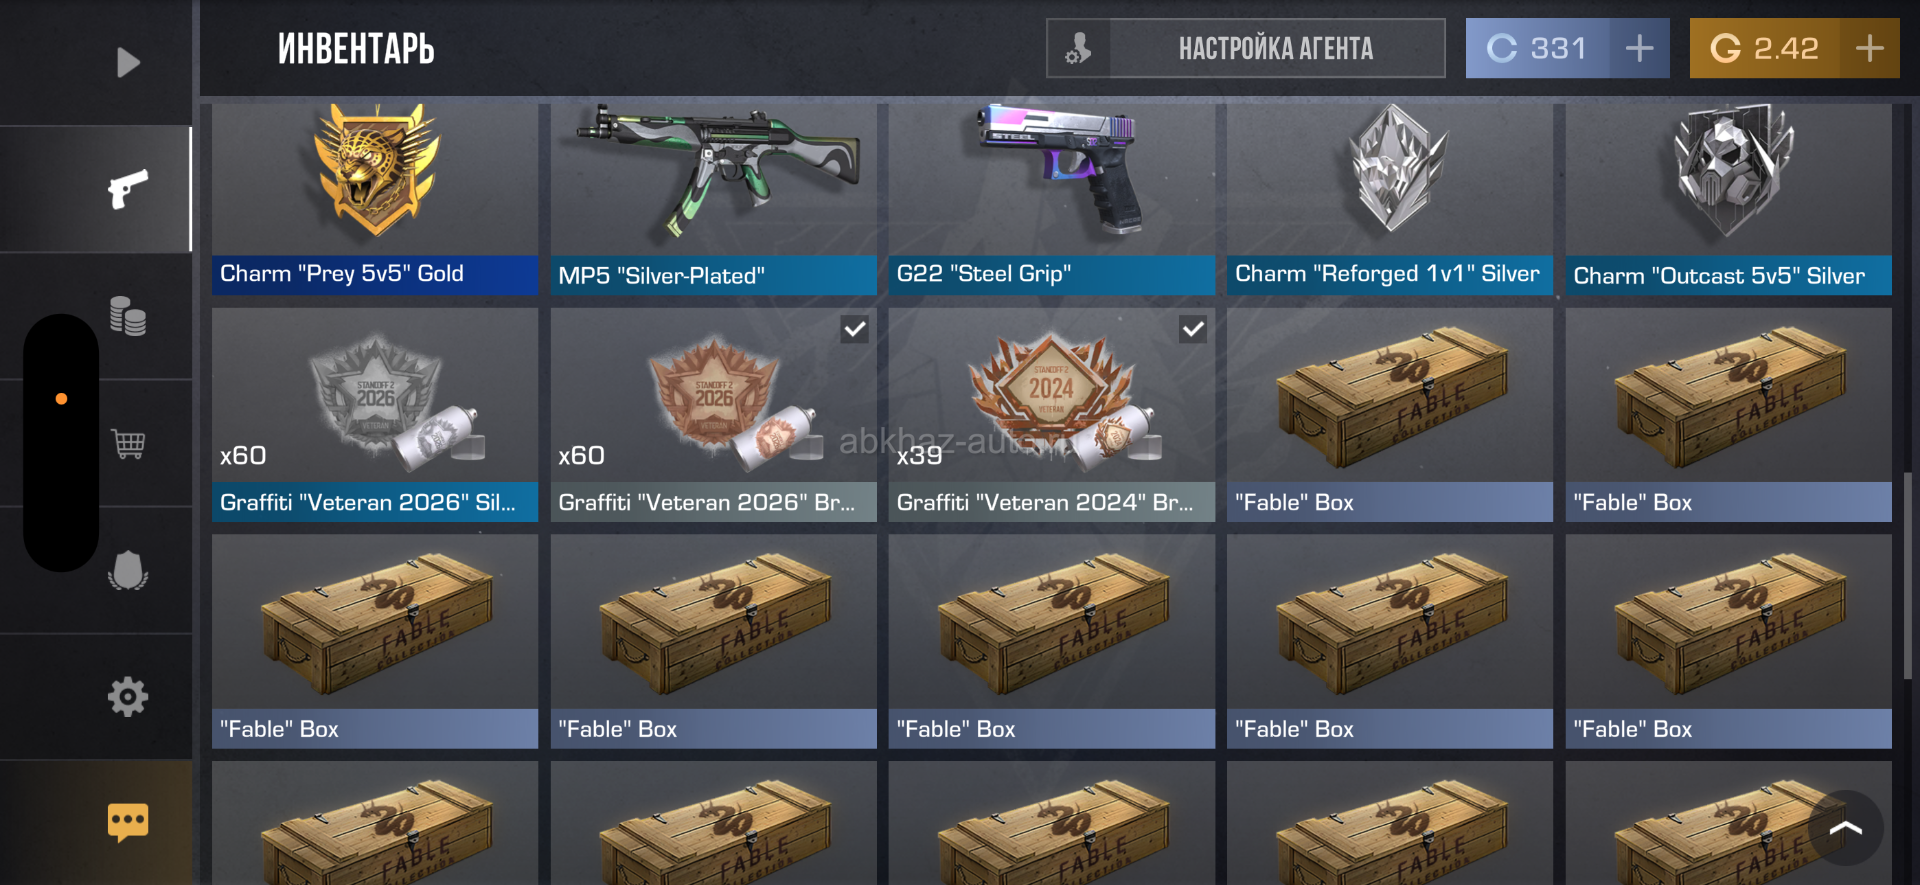Open the coins stack sidebar icon
This screenshot has width=1920, height=885.
click(x=128, y=316)
